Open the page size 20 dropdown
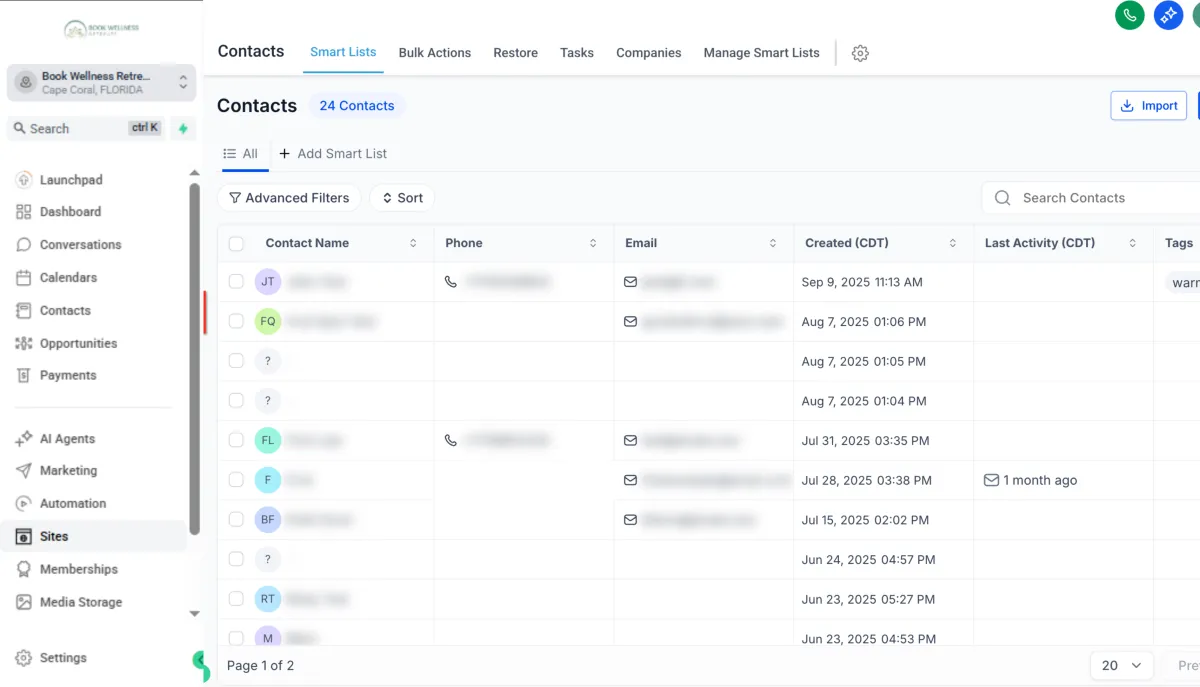The image size is (1200, 687). coord(1121,665)
